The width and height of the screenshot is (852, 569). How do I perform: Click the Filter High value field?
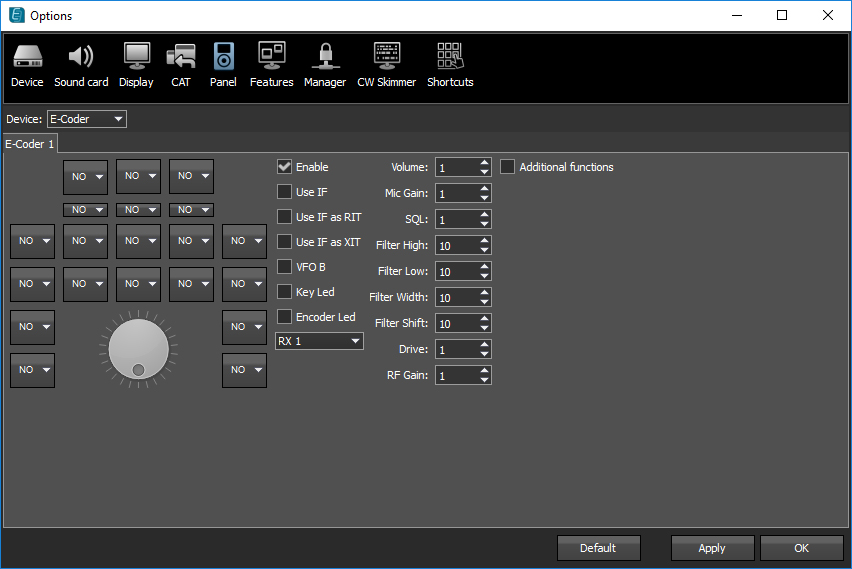coord(456,245)
